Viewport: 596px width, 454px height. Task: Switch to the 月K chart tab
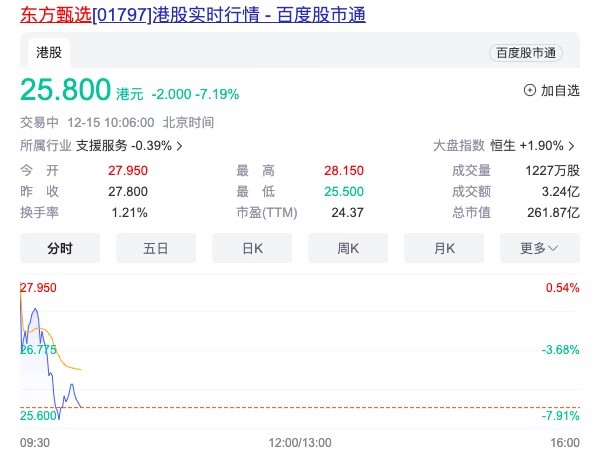pyautogui.click(x=444, y=248)
